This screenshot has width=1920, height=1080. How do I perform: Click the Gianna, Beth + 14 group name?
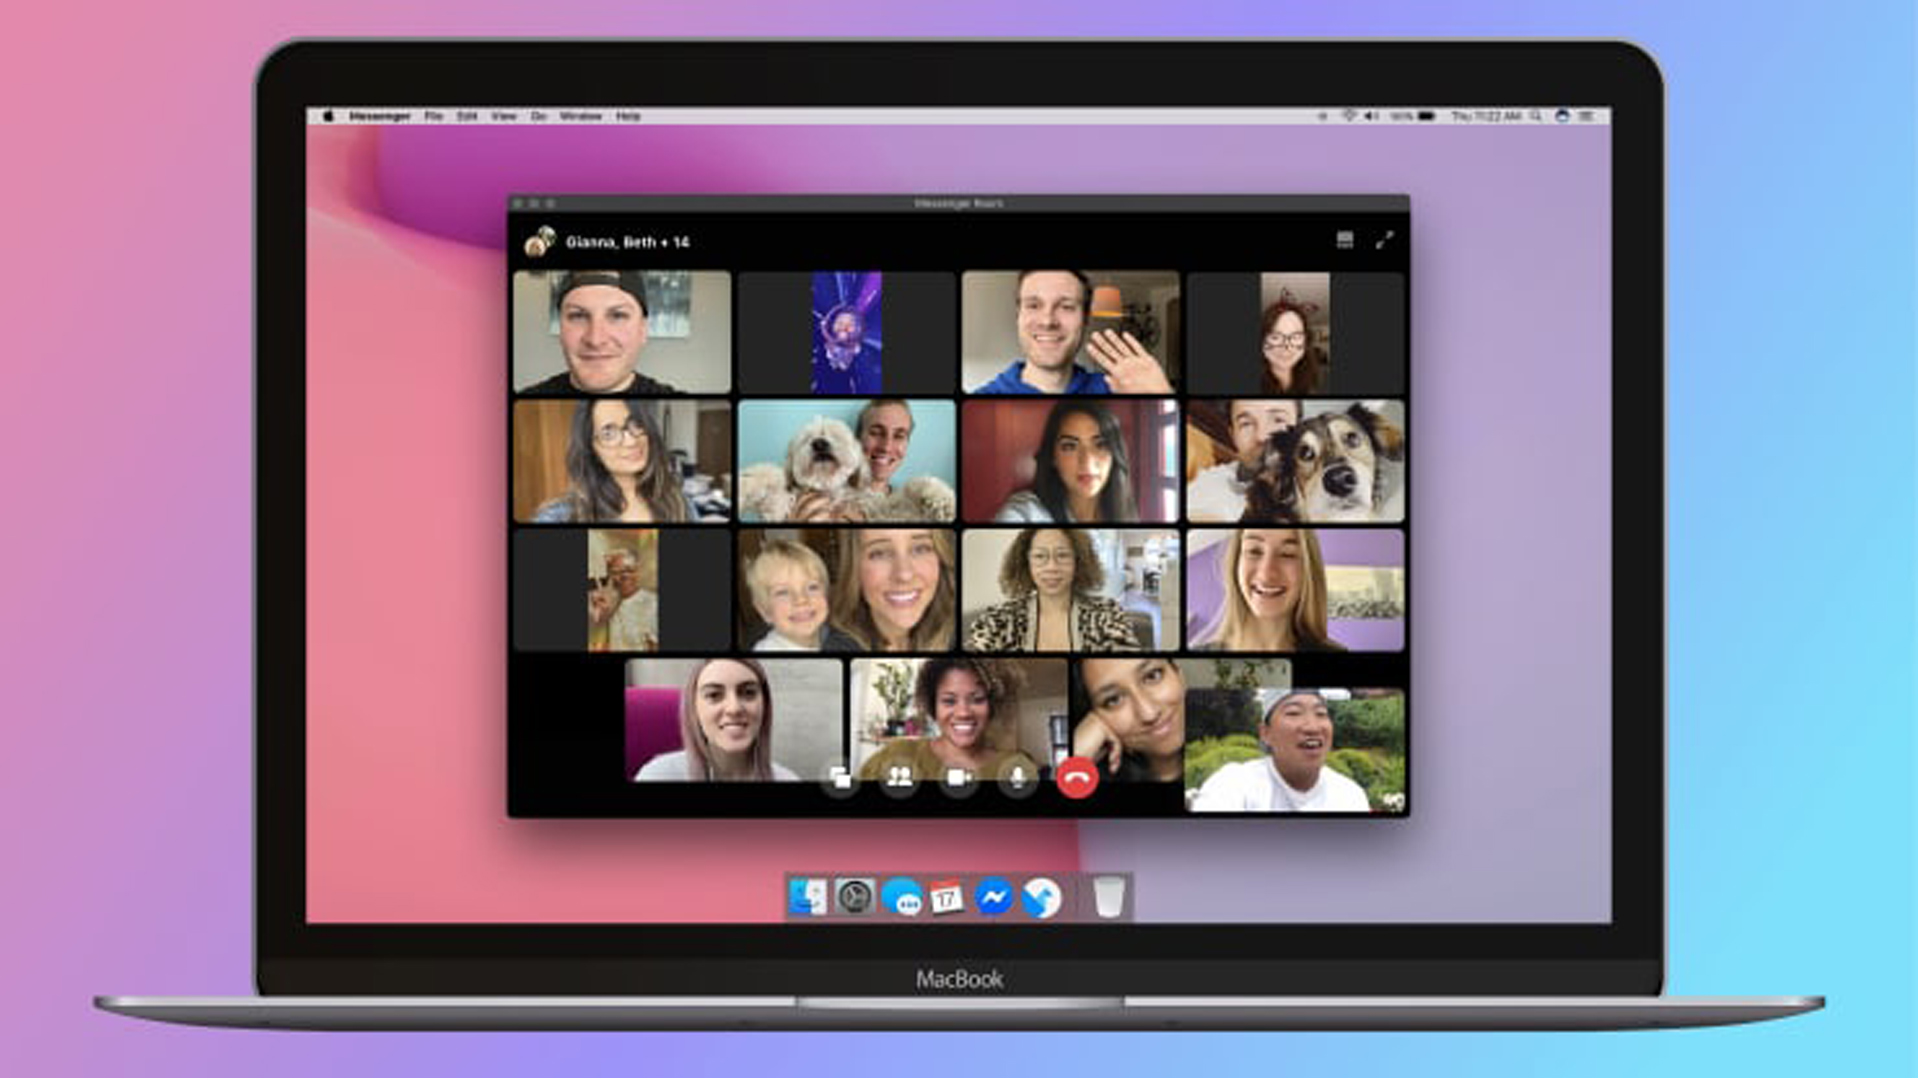click(627, 242)
